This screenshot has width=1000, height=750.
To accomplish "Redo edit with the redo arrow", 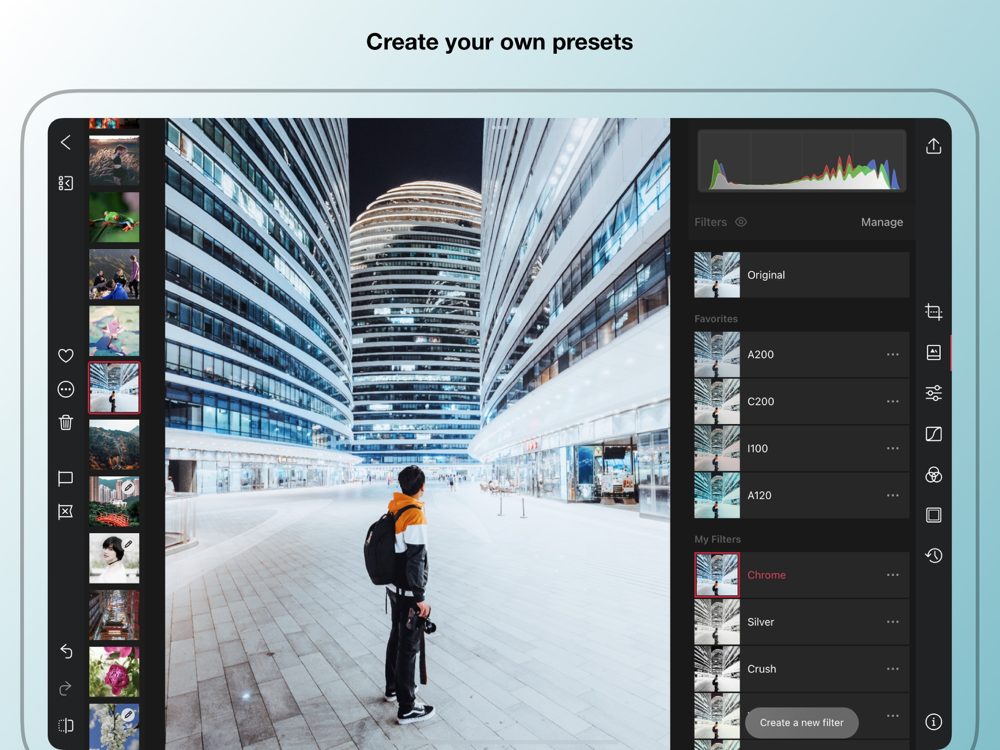I will pos(66,689).
